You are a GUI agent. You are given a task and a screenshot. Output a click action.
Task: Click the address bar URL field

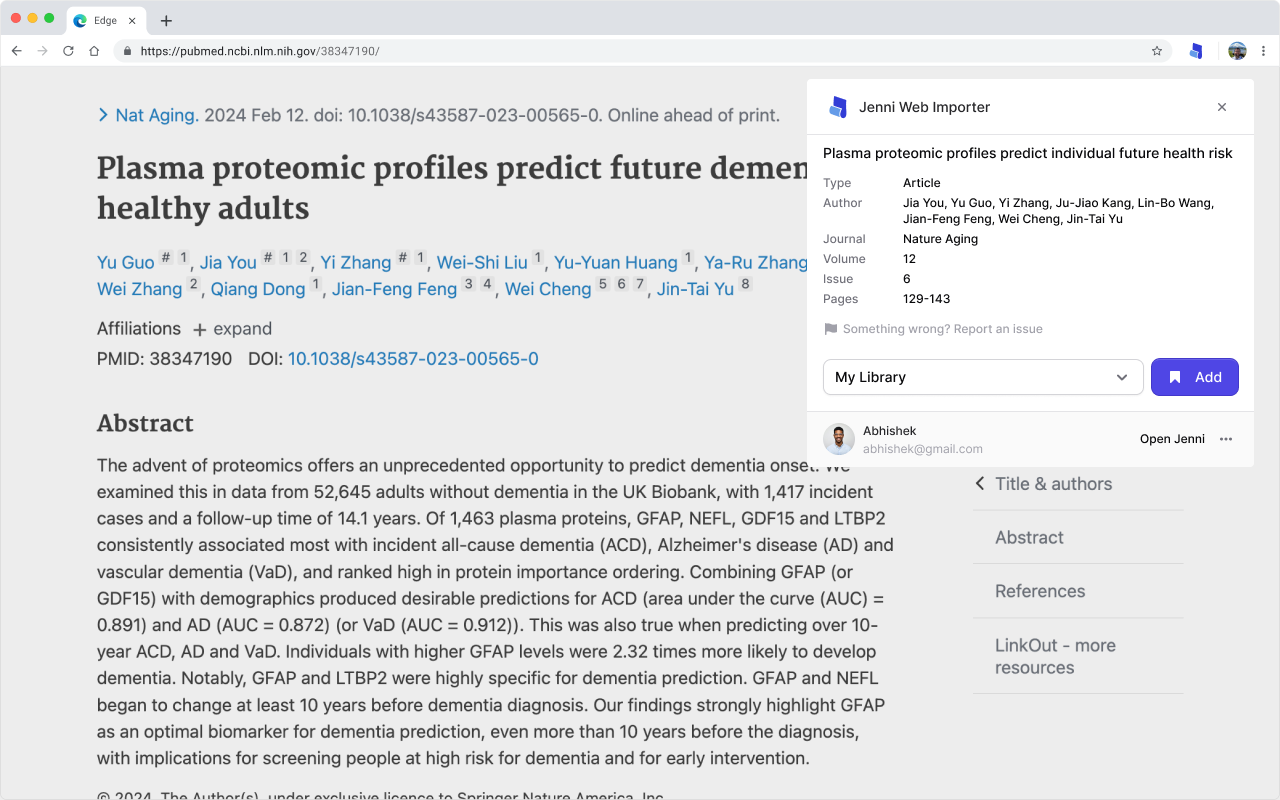point(640,51)
